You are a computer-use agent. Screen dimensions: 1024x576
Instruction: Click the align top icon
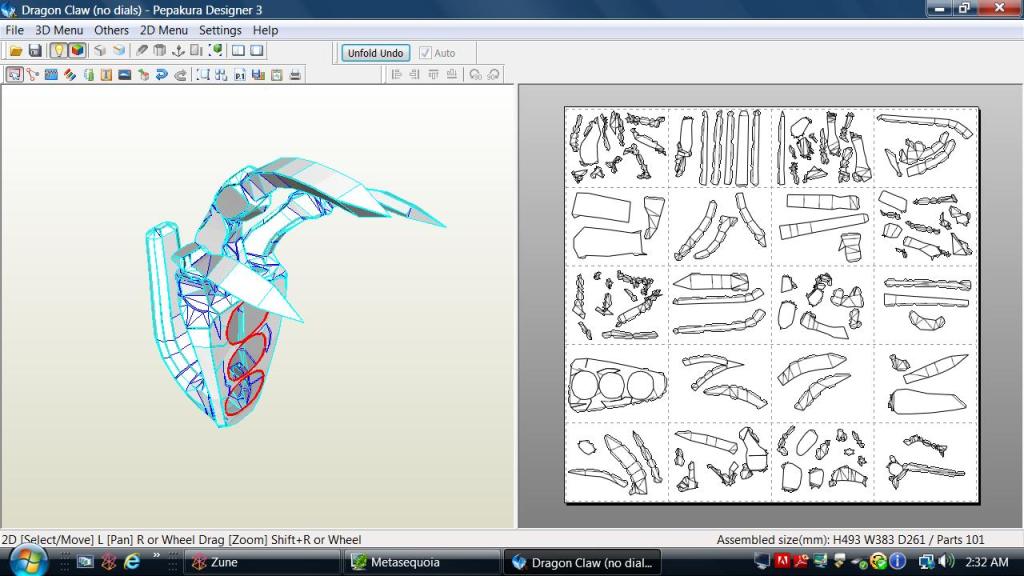click(433, 74)
